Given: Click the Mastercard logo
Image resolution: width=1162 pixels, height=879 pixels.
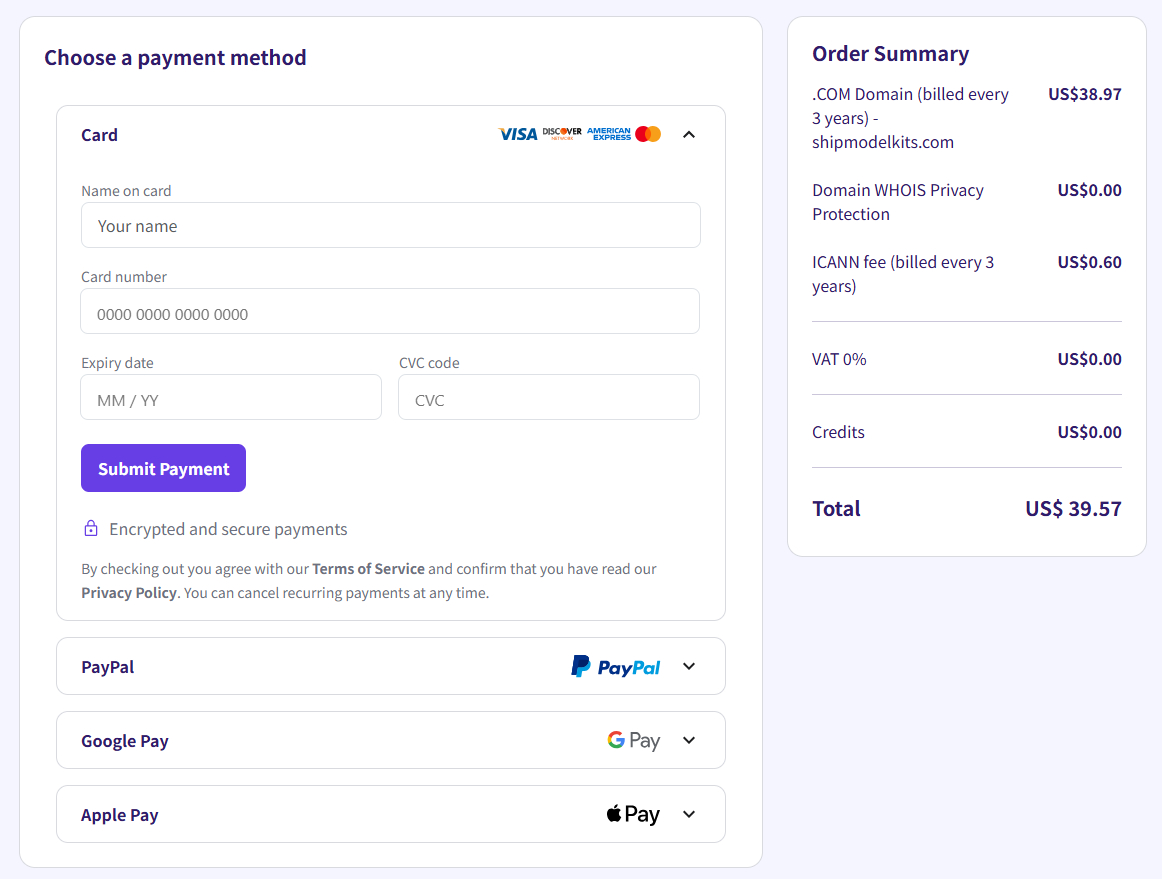Looking at the screenshot, I should tap(648, 134).
